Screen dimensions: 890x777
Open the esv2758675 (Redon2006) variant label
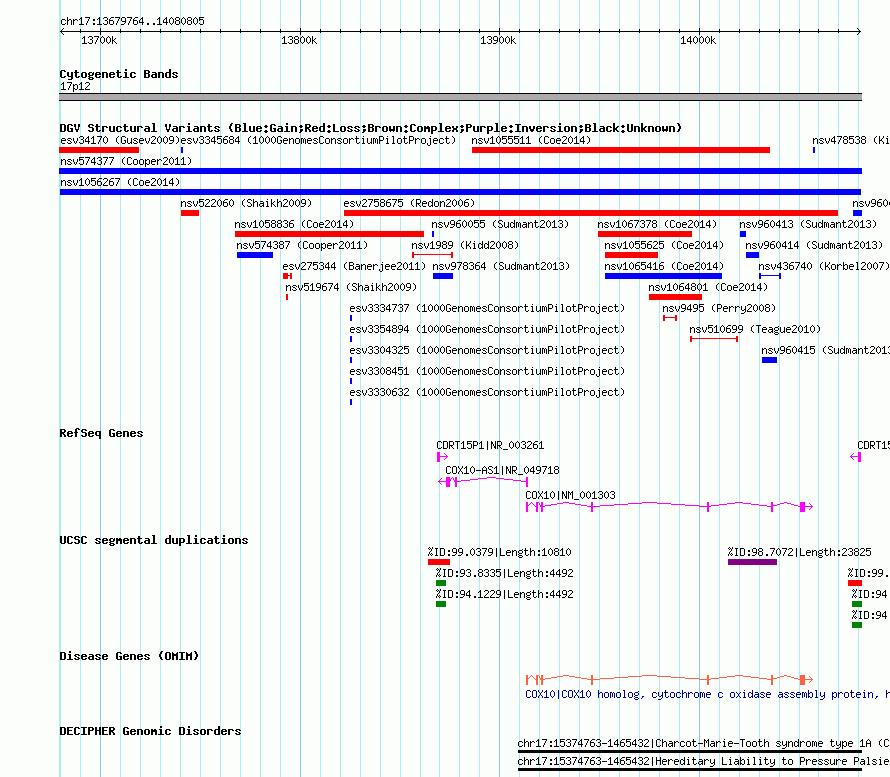tap(409, 203)
